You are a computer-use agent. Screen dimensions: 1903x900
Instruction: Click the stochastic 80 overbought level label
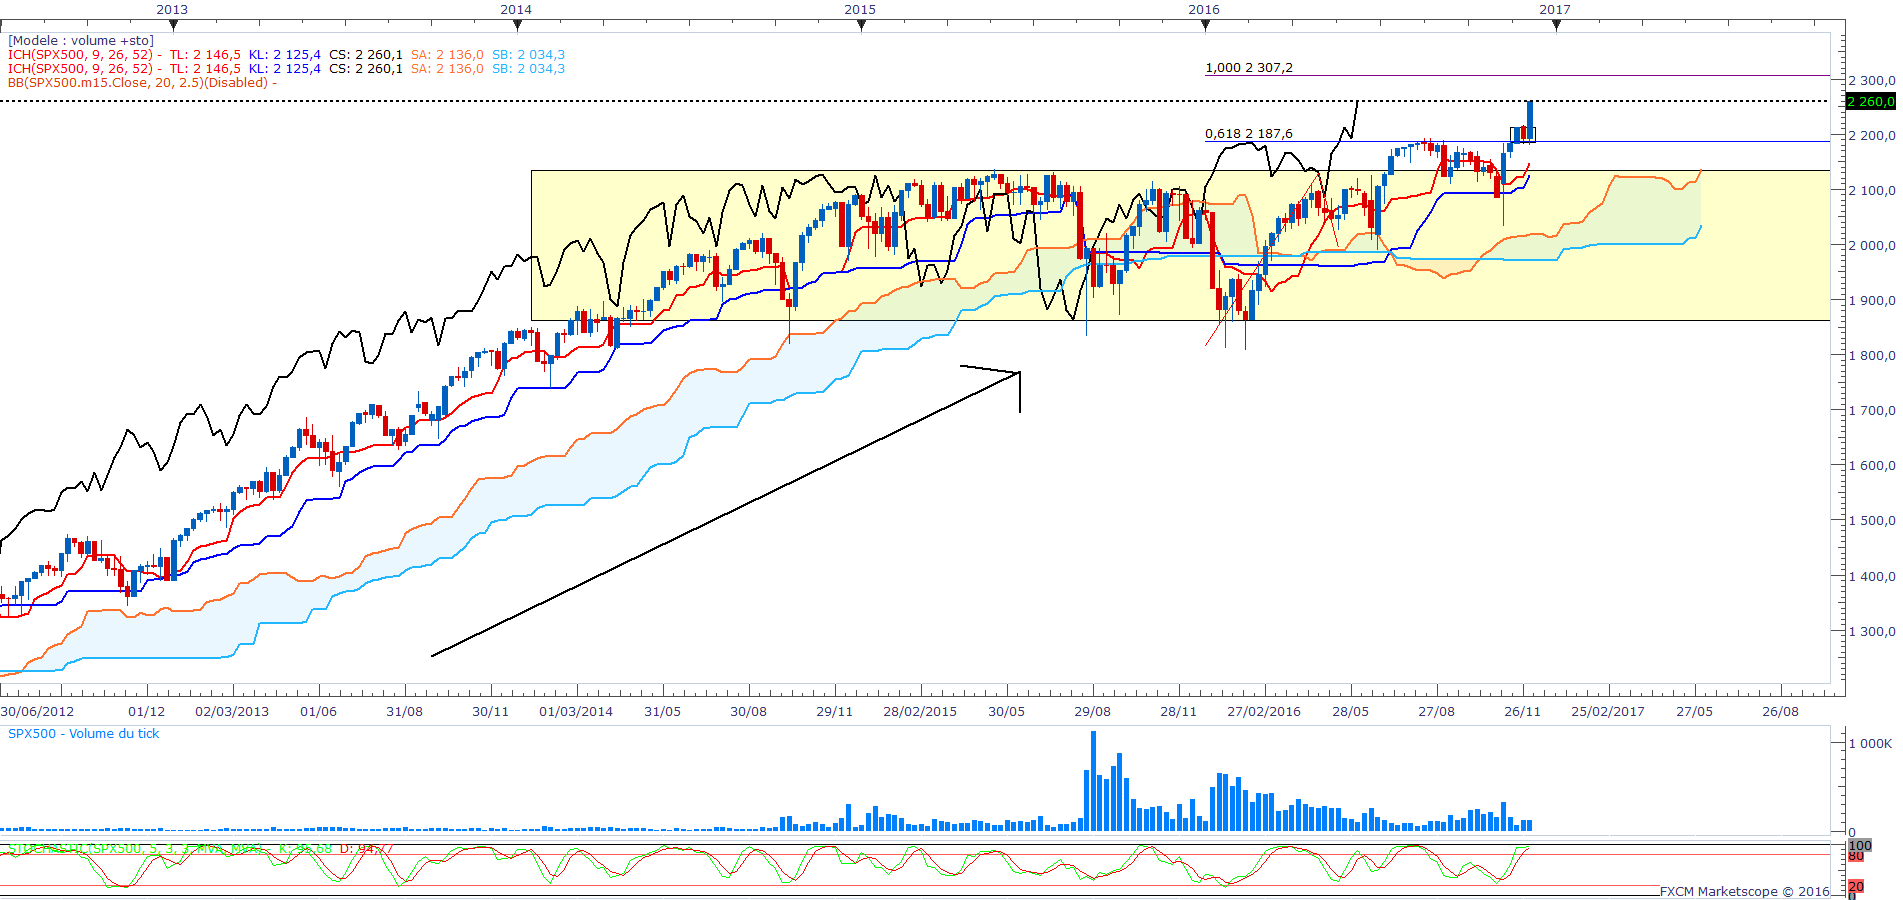[1856, 857]
